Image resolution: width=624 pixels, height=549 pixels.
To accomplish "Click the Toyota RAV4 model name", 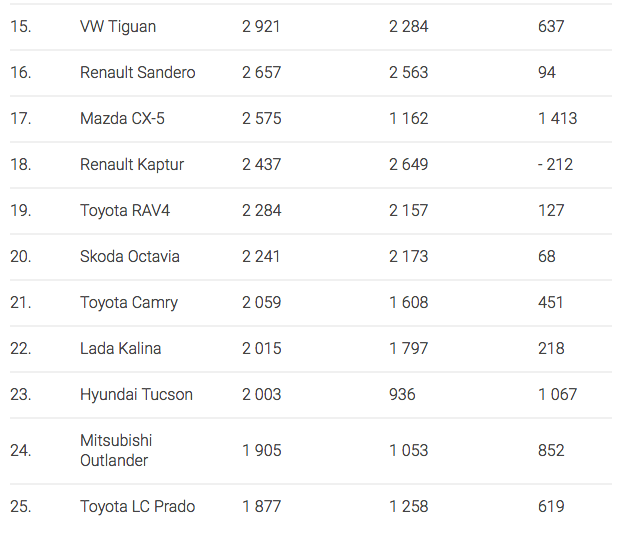I will tap(125, 211).
